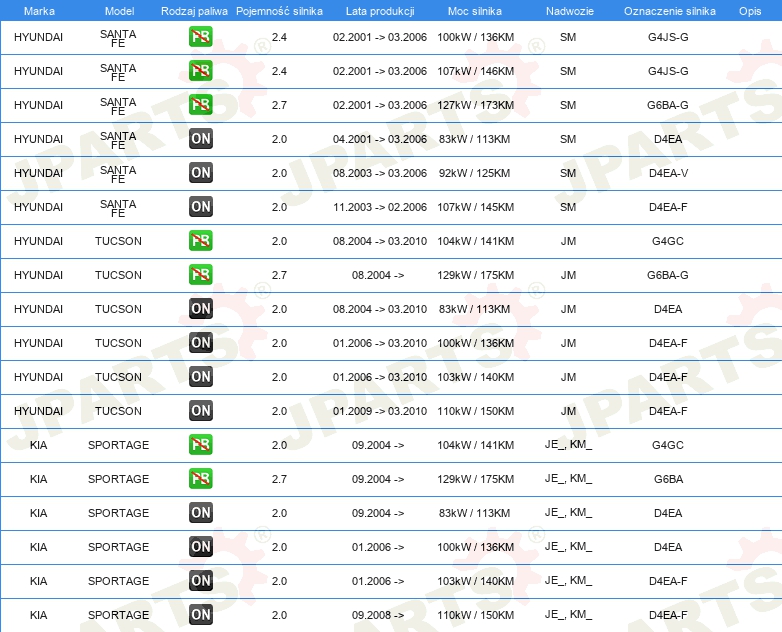This screenshot has height=632, width=782.
Task: Click diesel ON icon in Sportage 100kW/136KM row
Action: [200, 547]
